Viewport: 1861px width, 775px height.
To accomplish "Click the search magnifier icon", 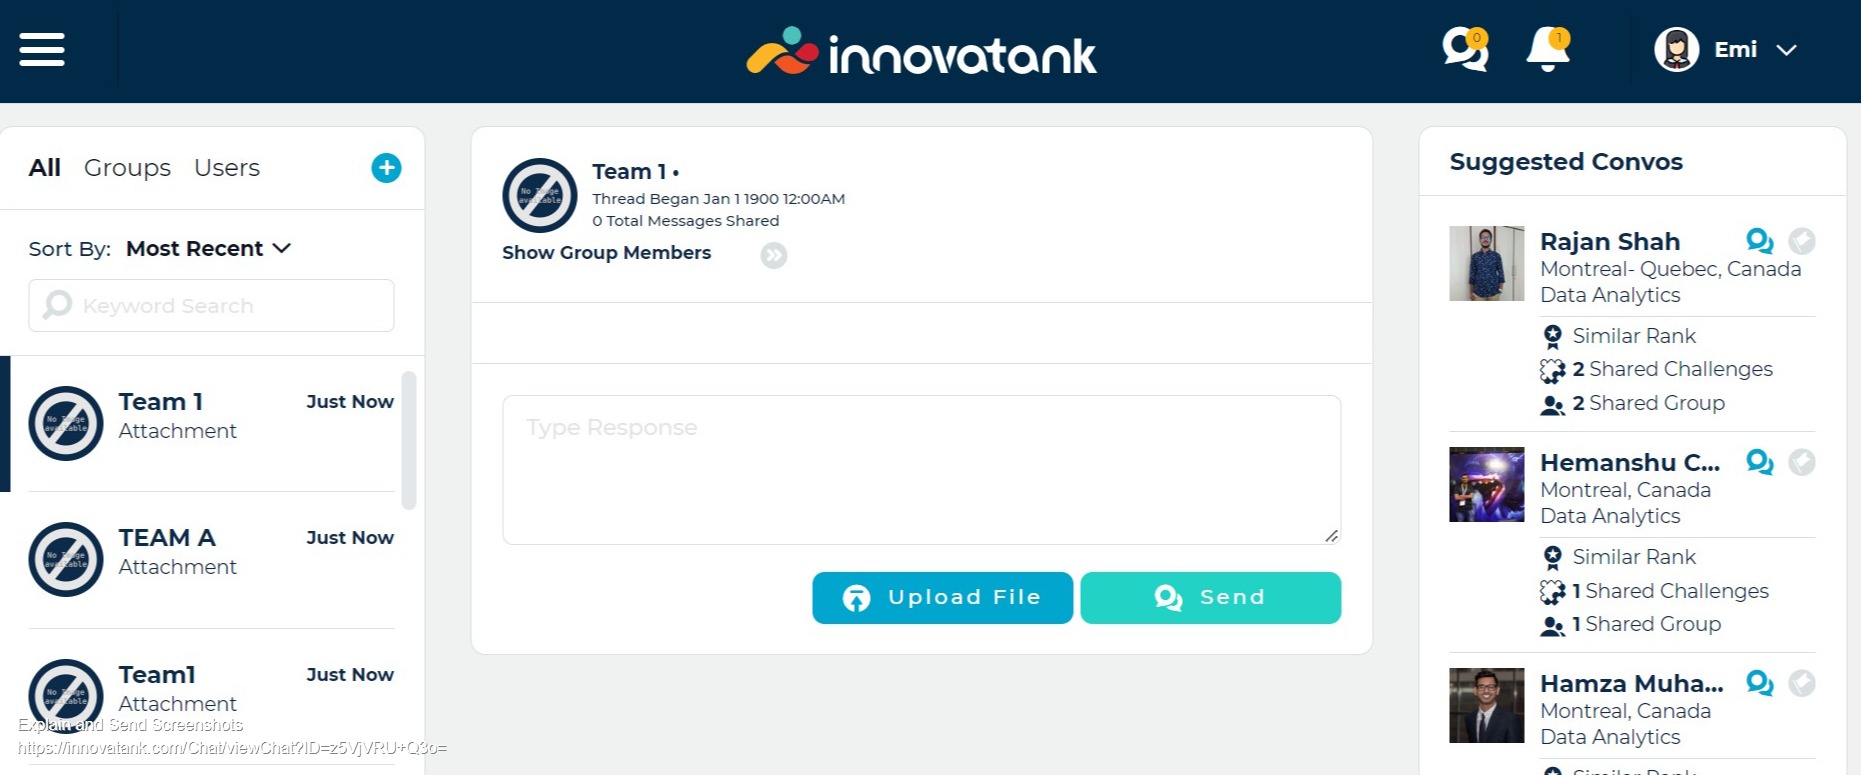I will click(58, 304).
